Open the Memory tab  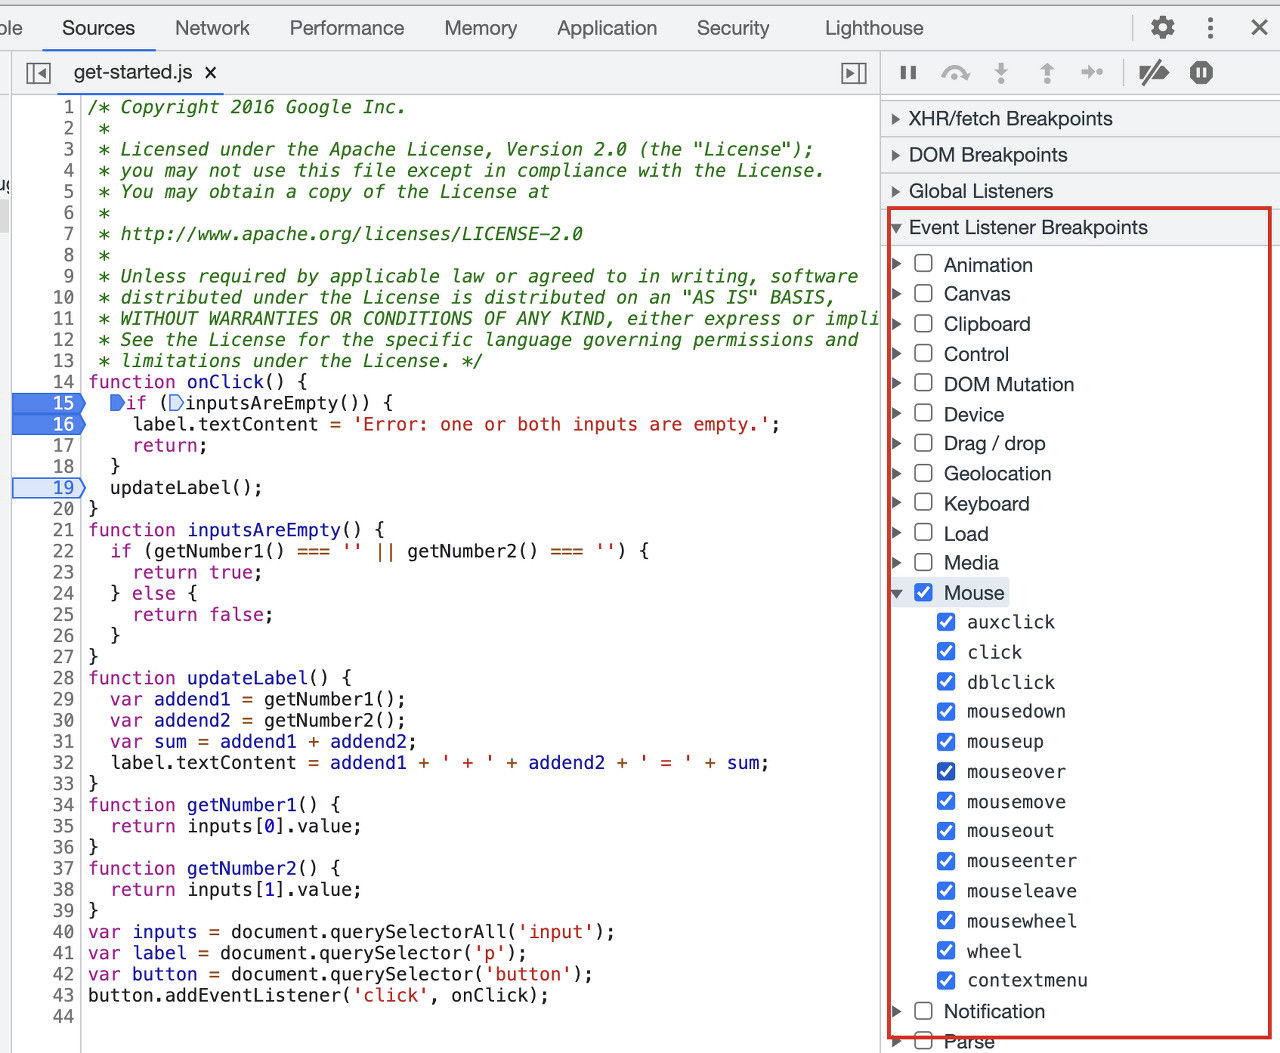pos(481,28)
